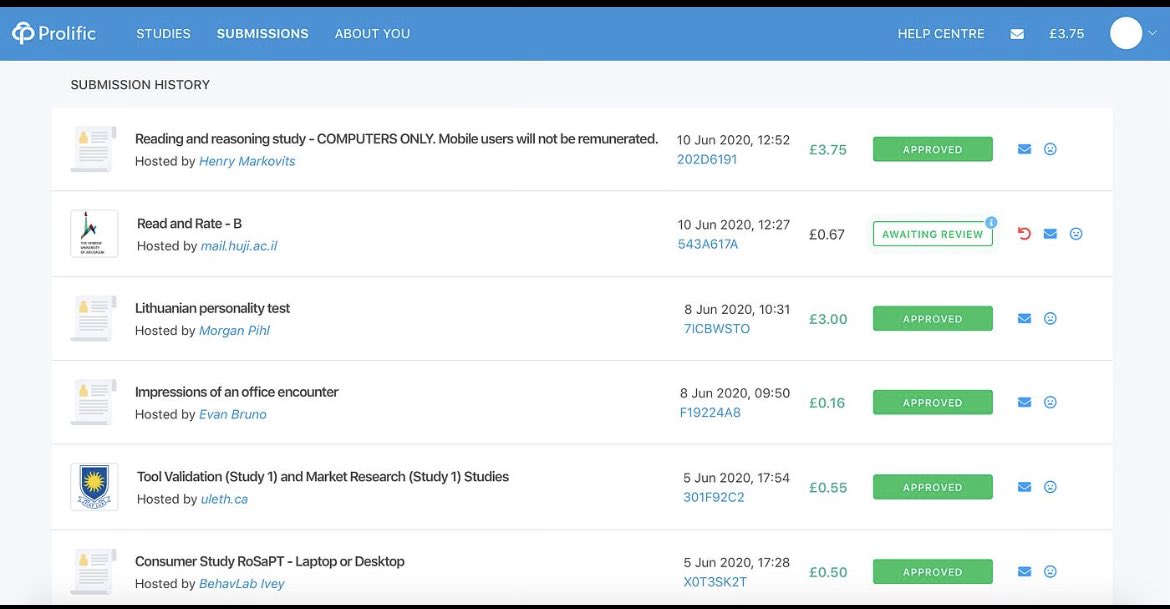Screen dimensions: 1170x609
Task: Open the Lithuanian personality test title
Action: (213, 308)
